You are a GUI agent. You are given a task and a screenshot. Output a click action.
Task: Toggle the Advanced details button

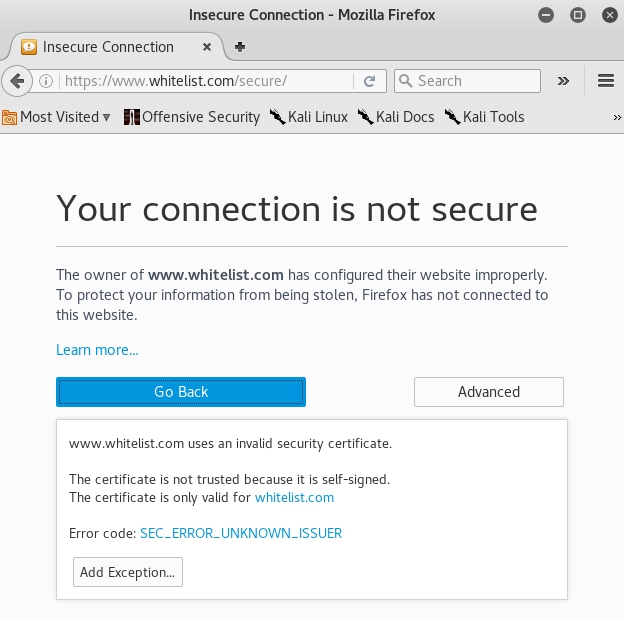489,392
